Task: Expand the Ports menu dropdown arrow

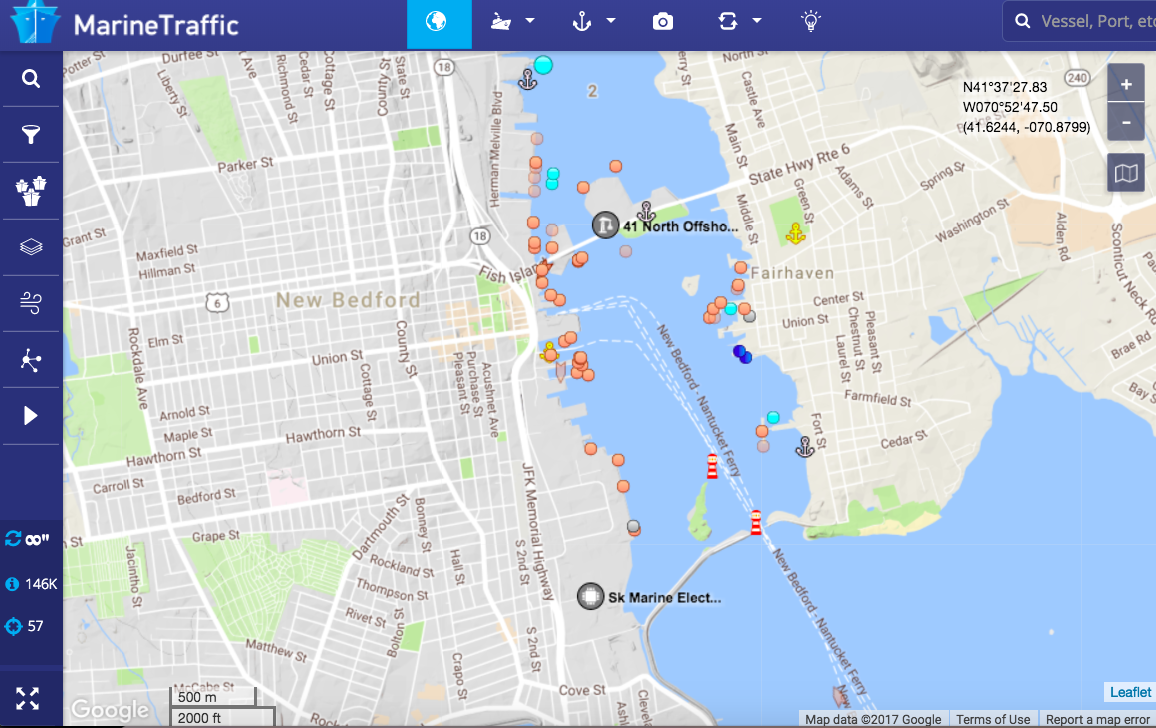Action: (610, 21)
